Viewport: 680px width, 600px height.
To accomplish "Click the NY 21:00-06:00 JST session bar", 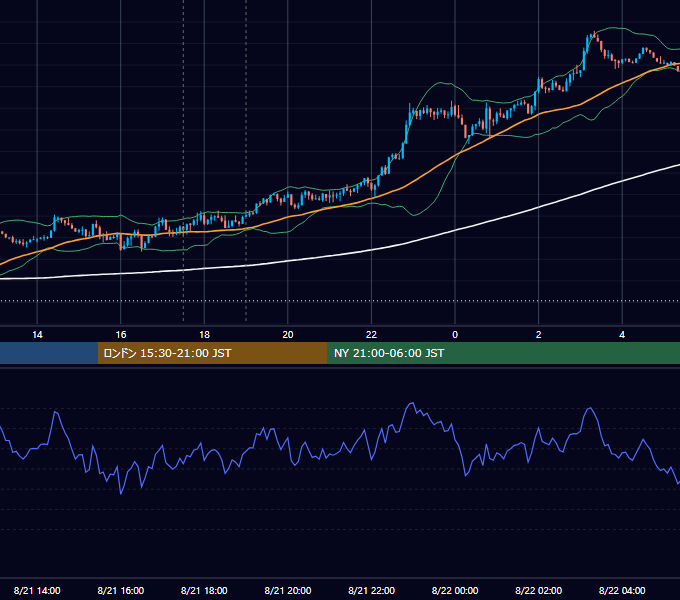I will click(x=503, y=353).
